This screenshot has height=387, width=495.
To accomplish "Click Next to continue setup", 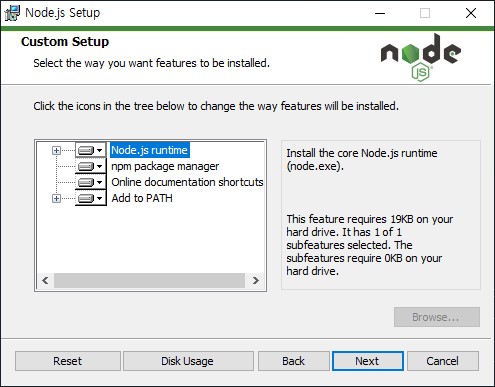I will 368,361.
